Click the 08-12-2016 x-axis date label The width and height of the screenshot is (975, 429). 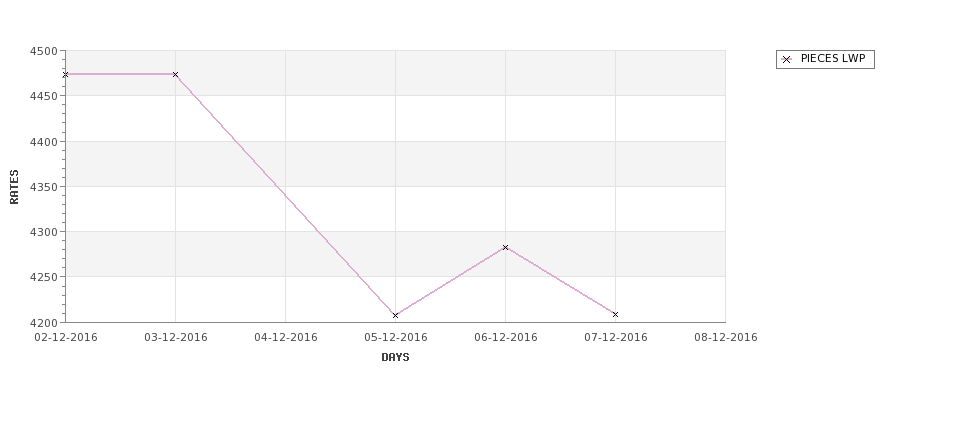[726, 338]
